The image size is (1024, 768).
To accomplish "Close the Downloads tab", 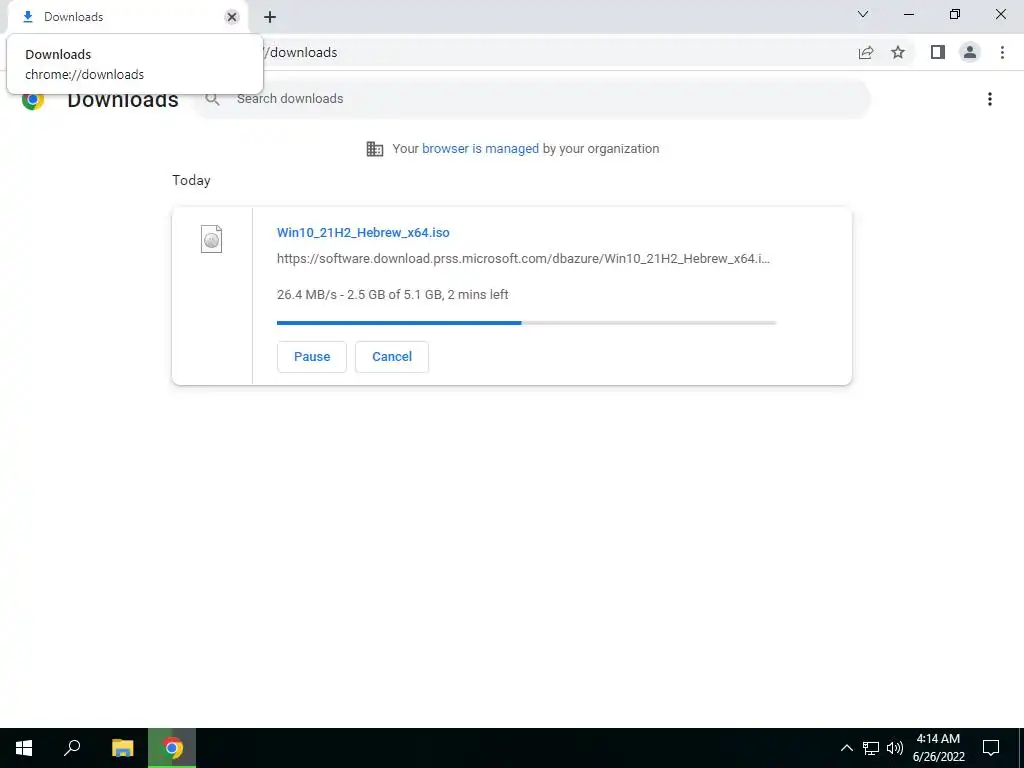I will tap(232, 17).
